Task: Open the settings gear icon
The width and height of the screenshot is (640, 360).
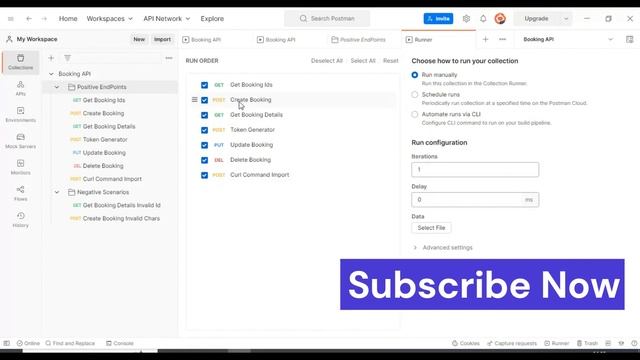Action: pyautogui.click(x=466, y=19)
